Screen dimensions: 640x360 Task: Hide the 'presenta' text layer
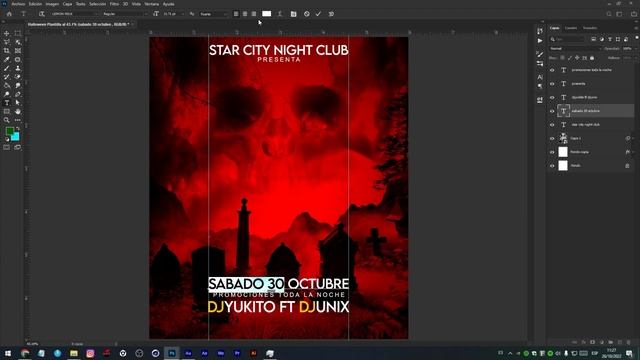552,84
